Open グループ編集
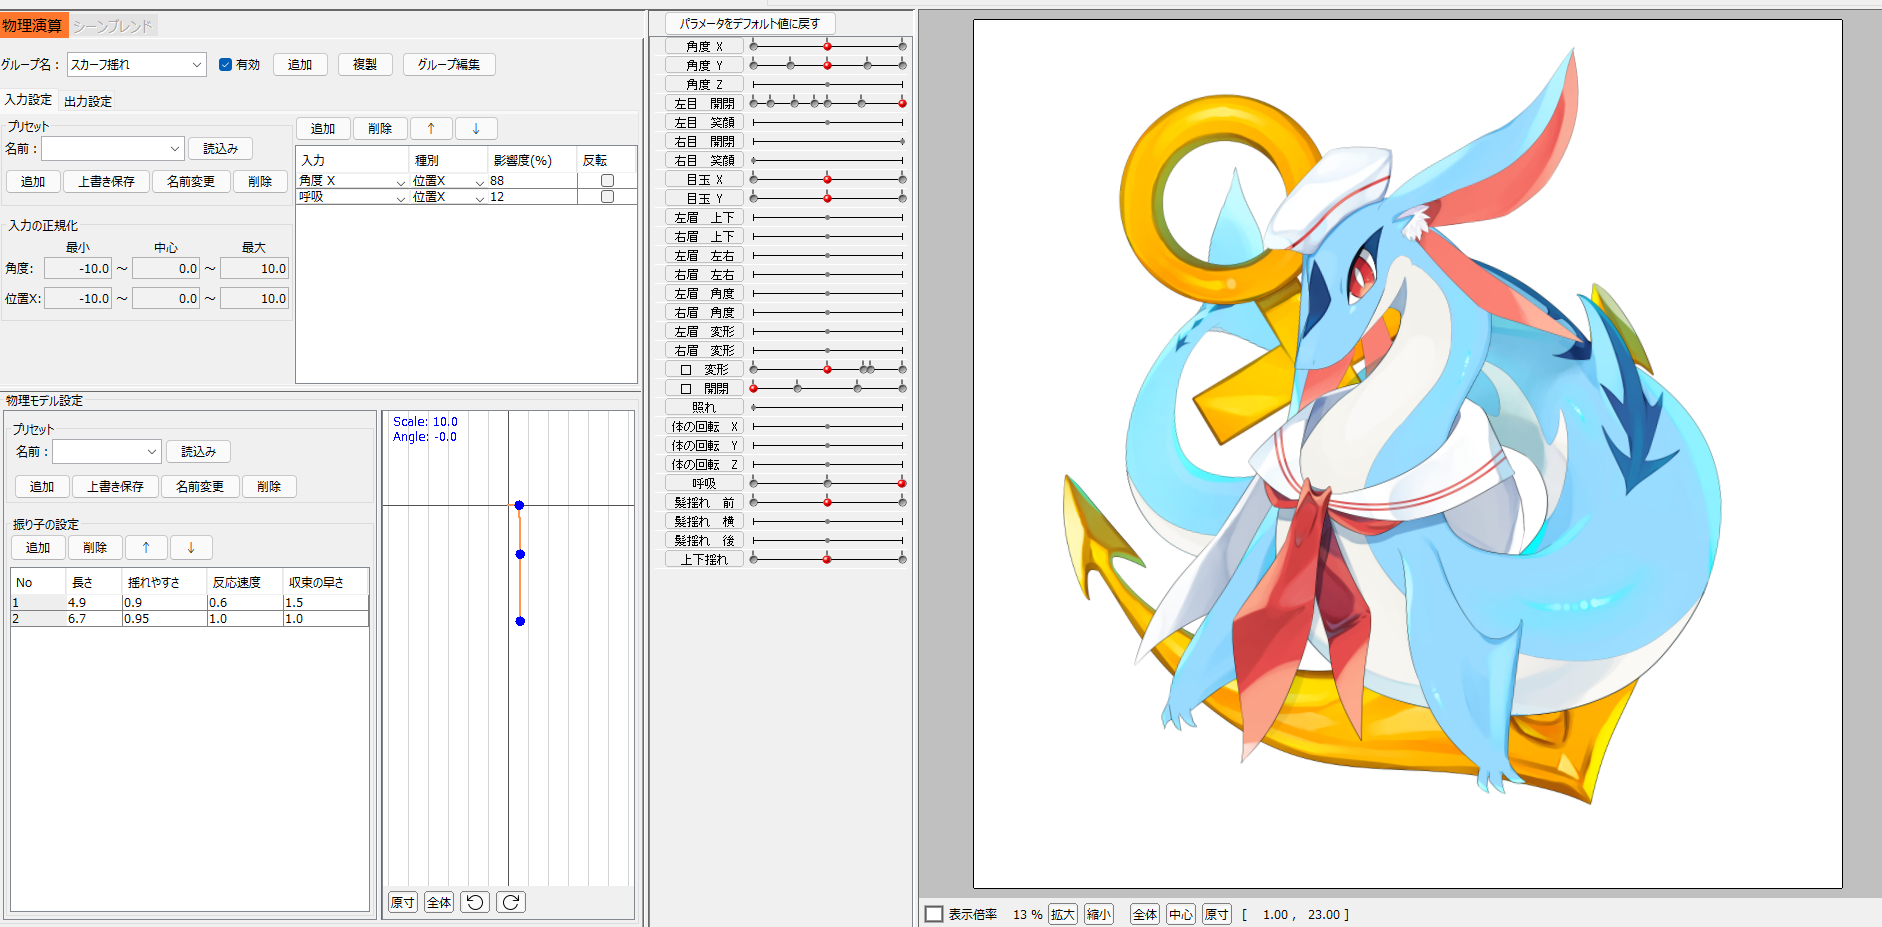The width and height of the screenshot is (1882, 927). click(x=449, y=65)
